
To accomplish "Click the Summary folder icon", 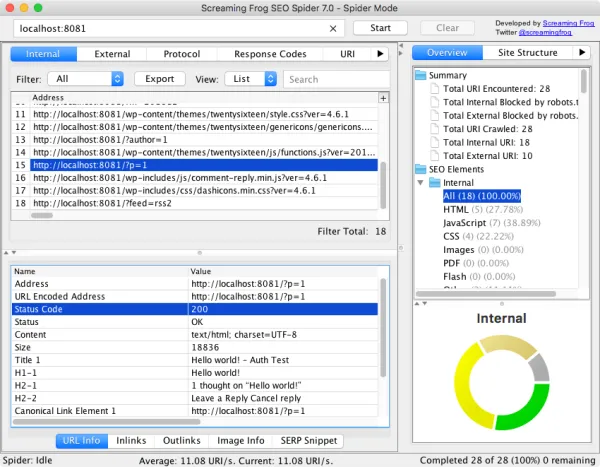I will pos(421,76).
